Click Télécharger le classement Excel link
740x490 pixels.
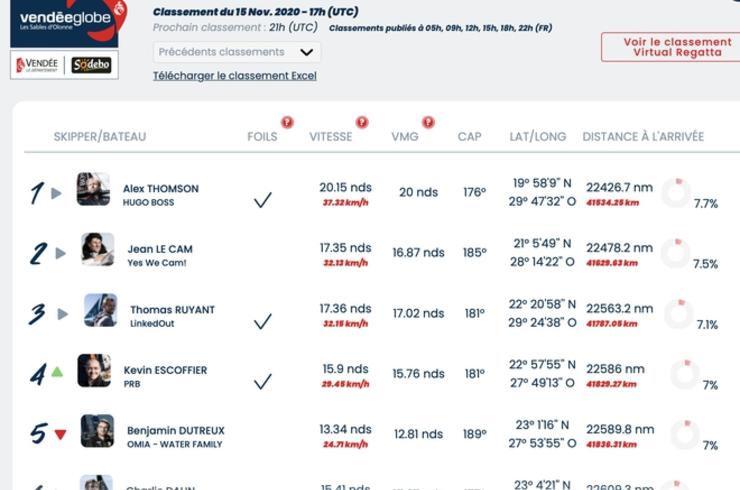tap(235, 76)
